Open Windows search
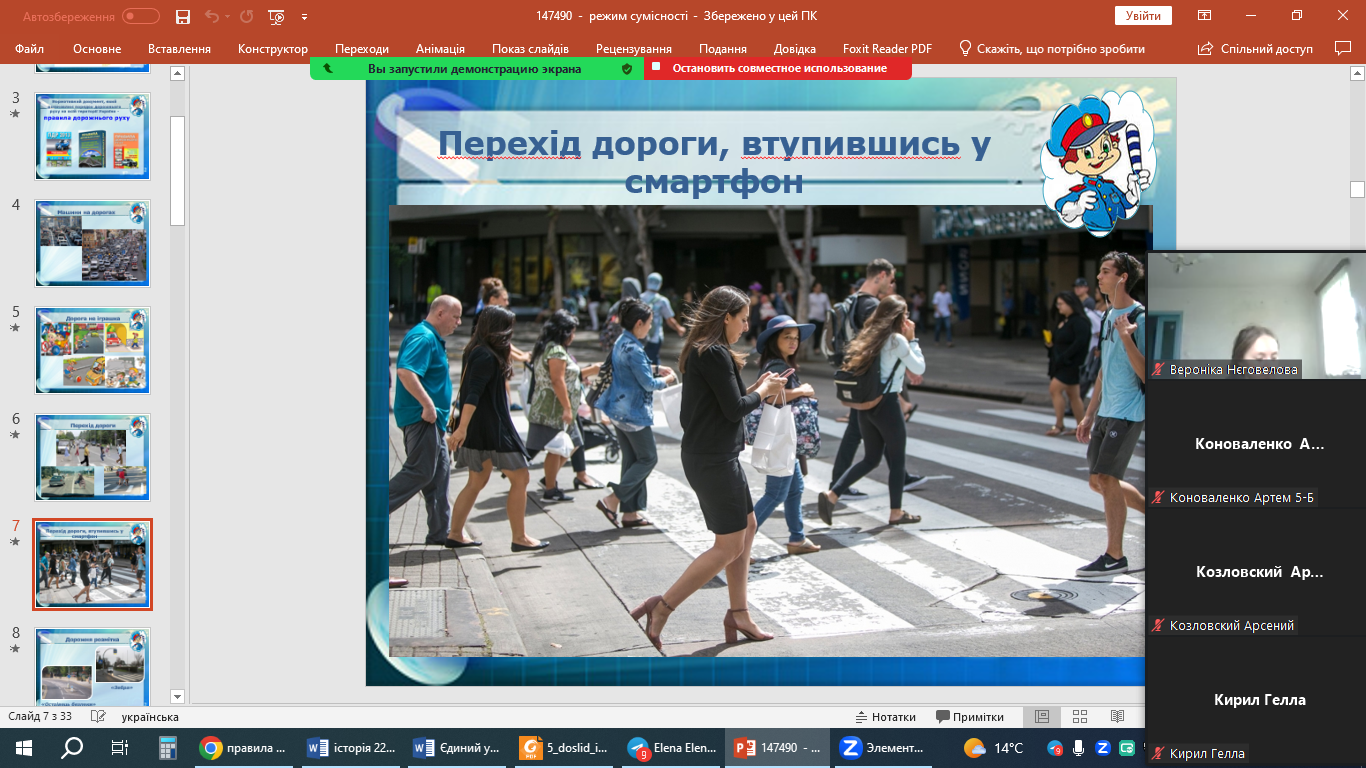This screenshot has width=1366, height=768. coord(71,747)
